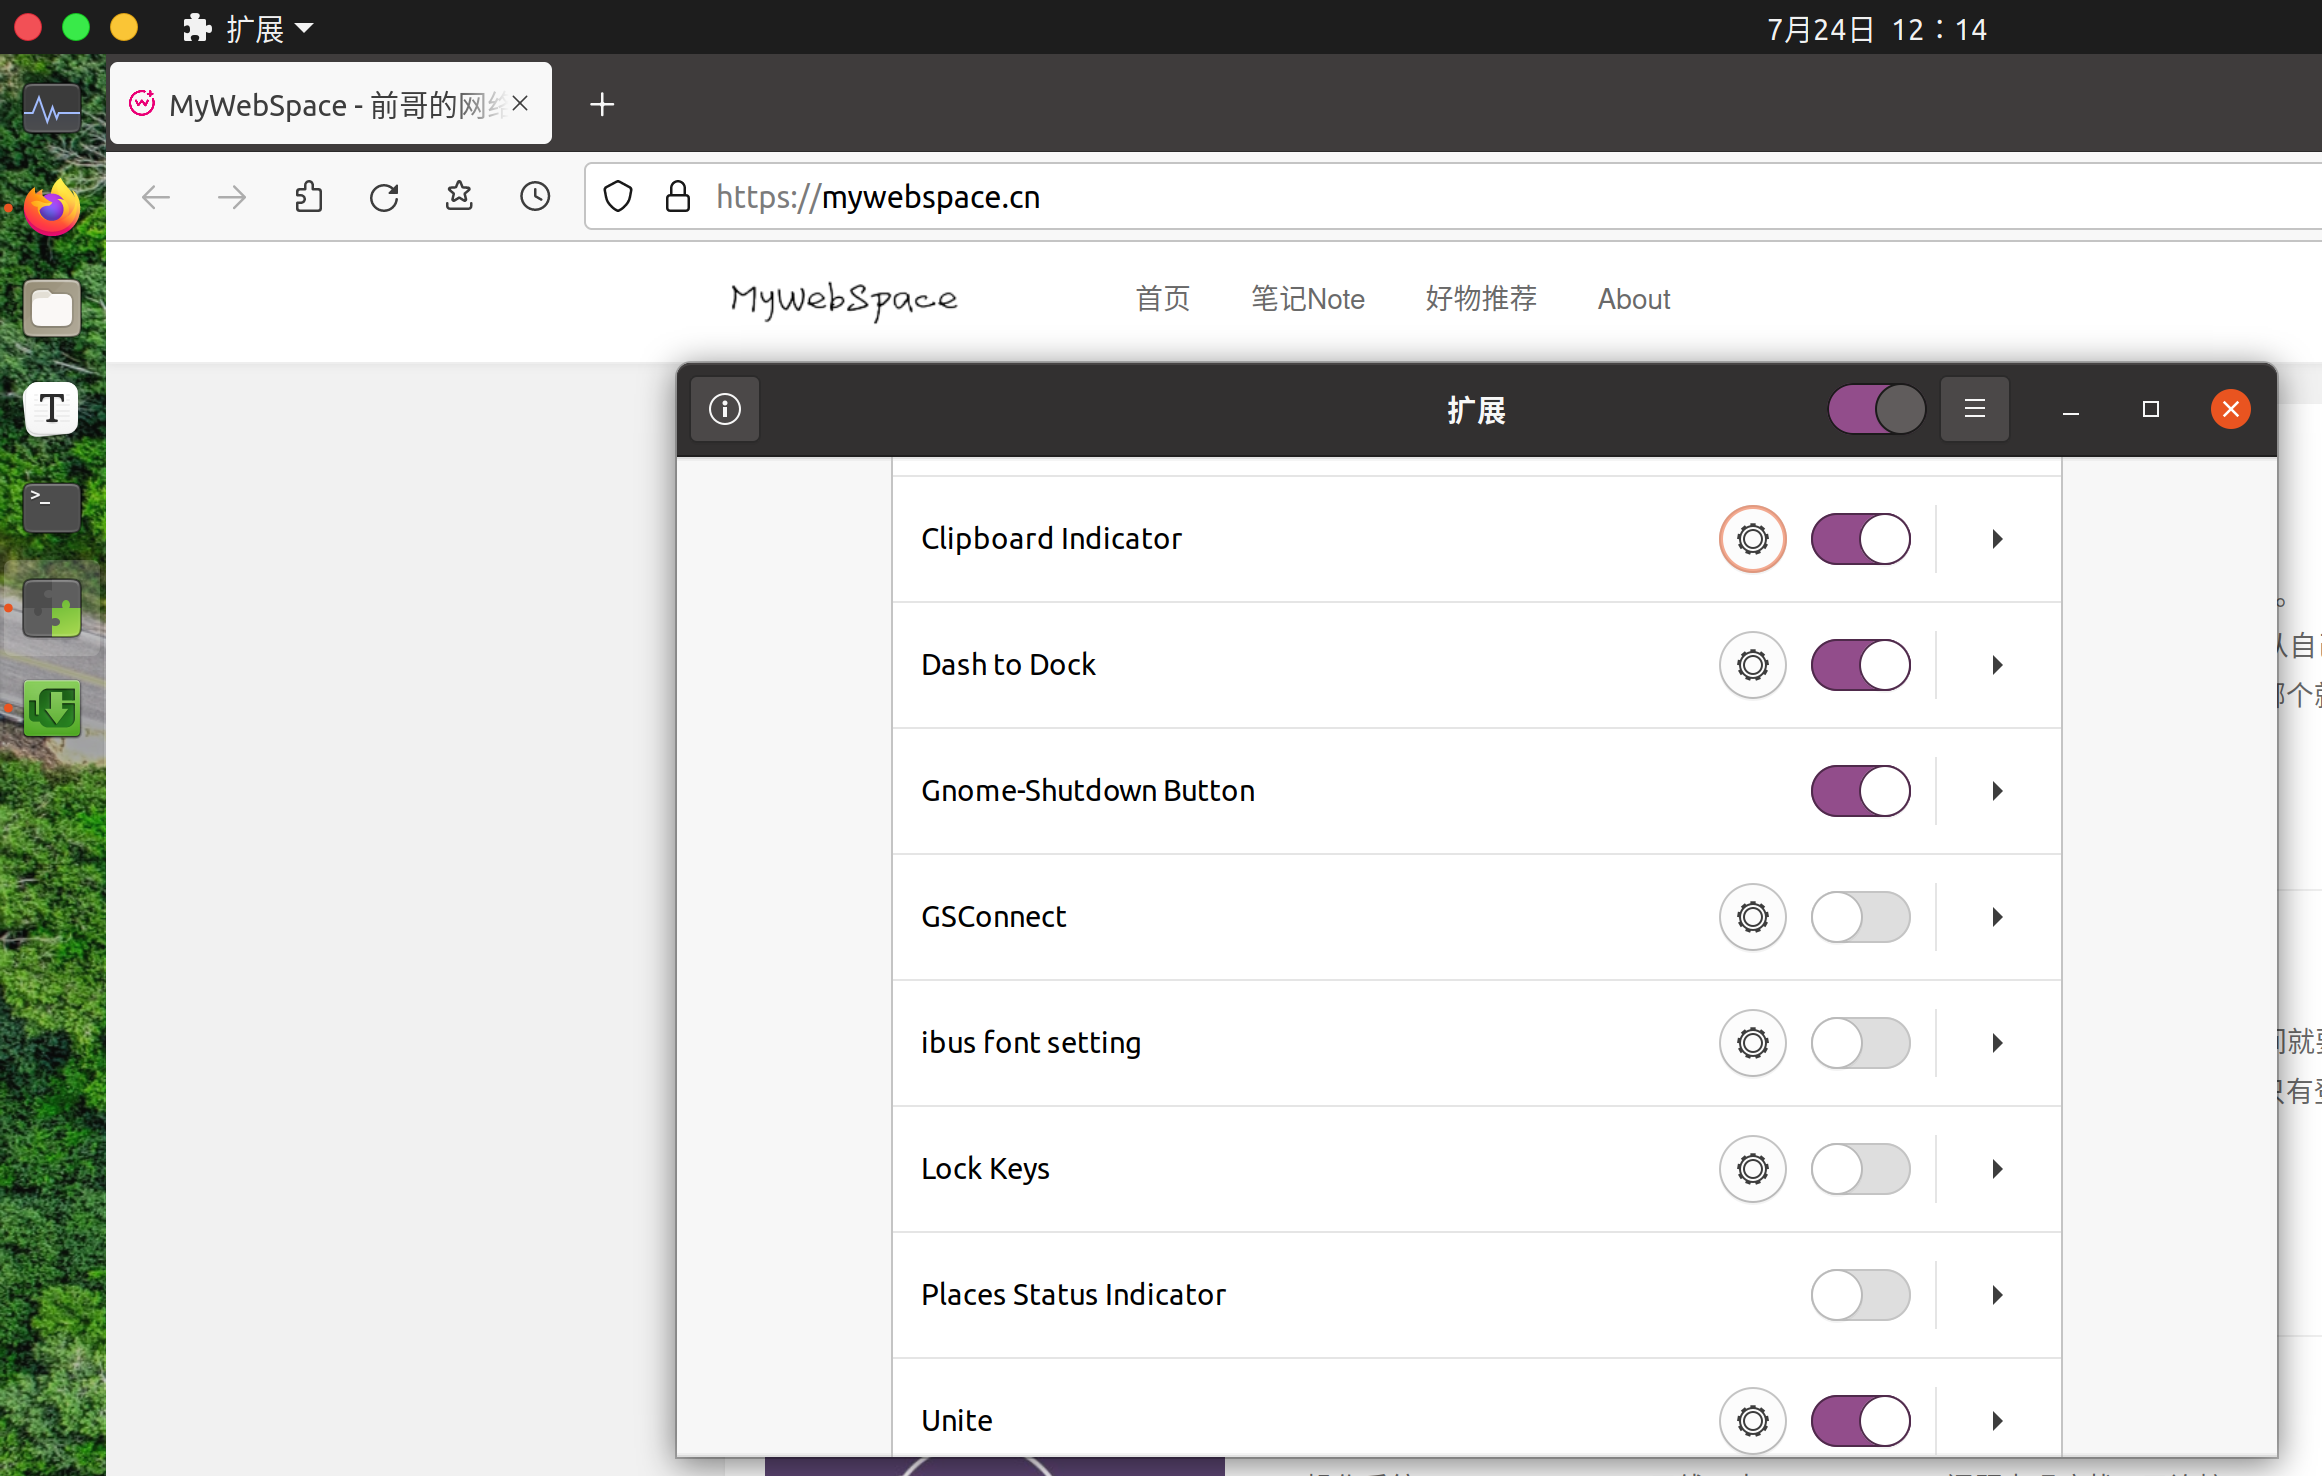Click the Places Status Indicator label
Screen dimensions: 2322x1476
click(1073, 1295)
